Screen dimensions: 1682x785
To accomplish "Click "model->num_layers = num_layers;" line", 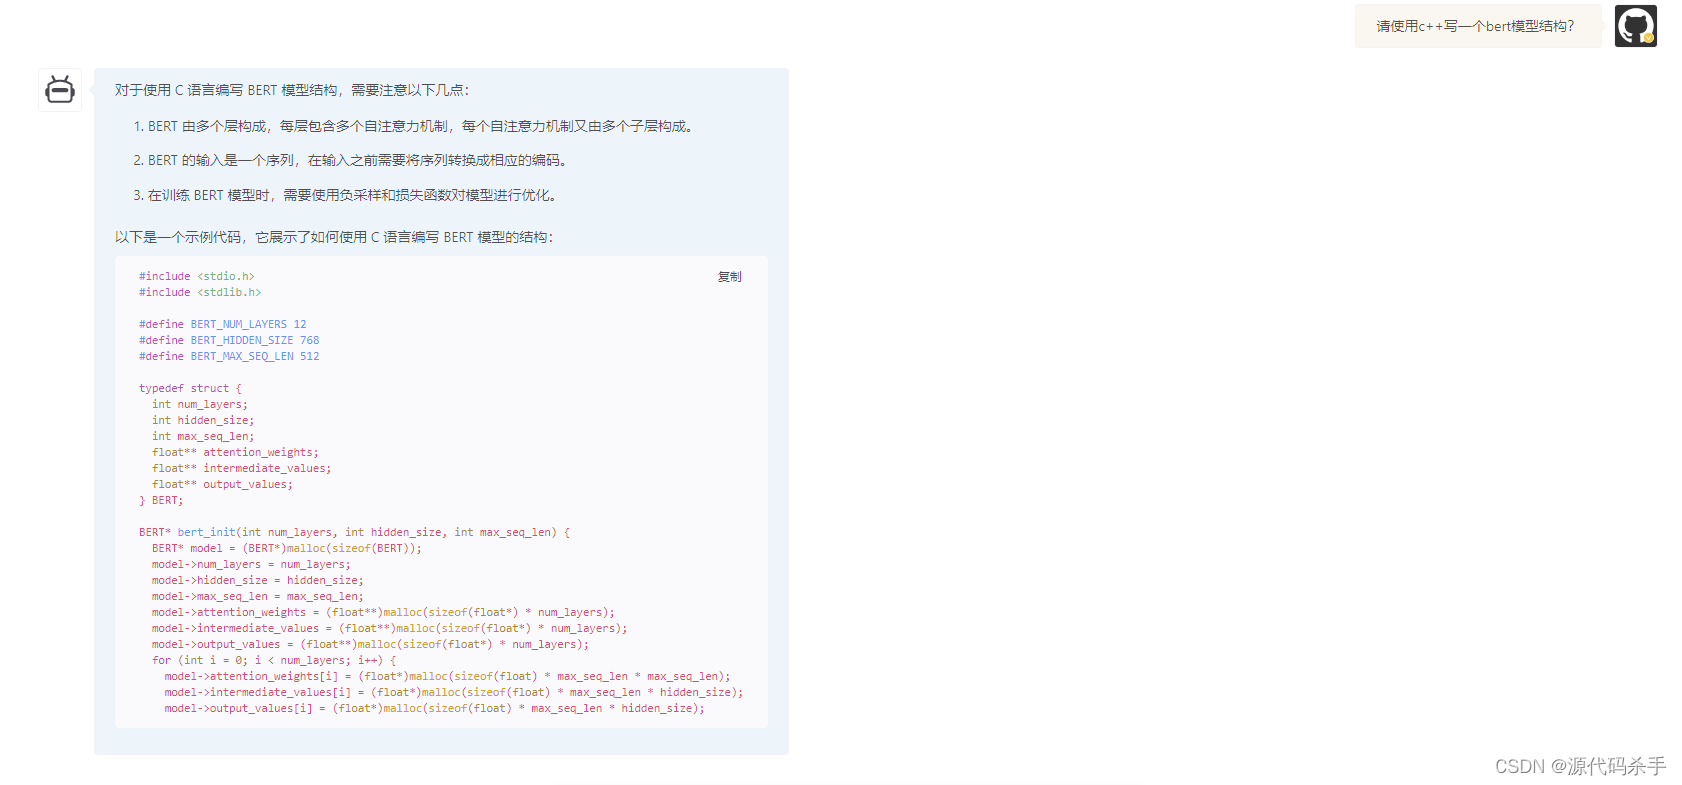I will click(x=251, y=564).
